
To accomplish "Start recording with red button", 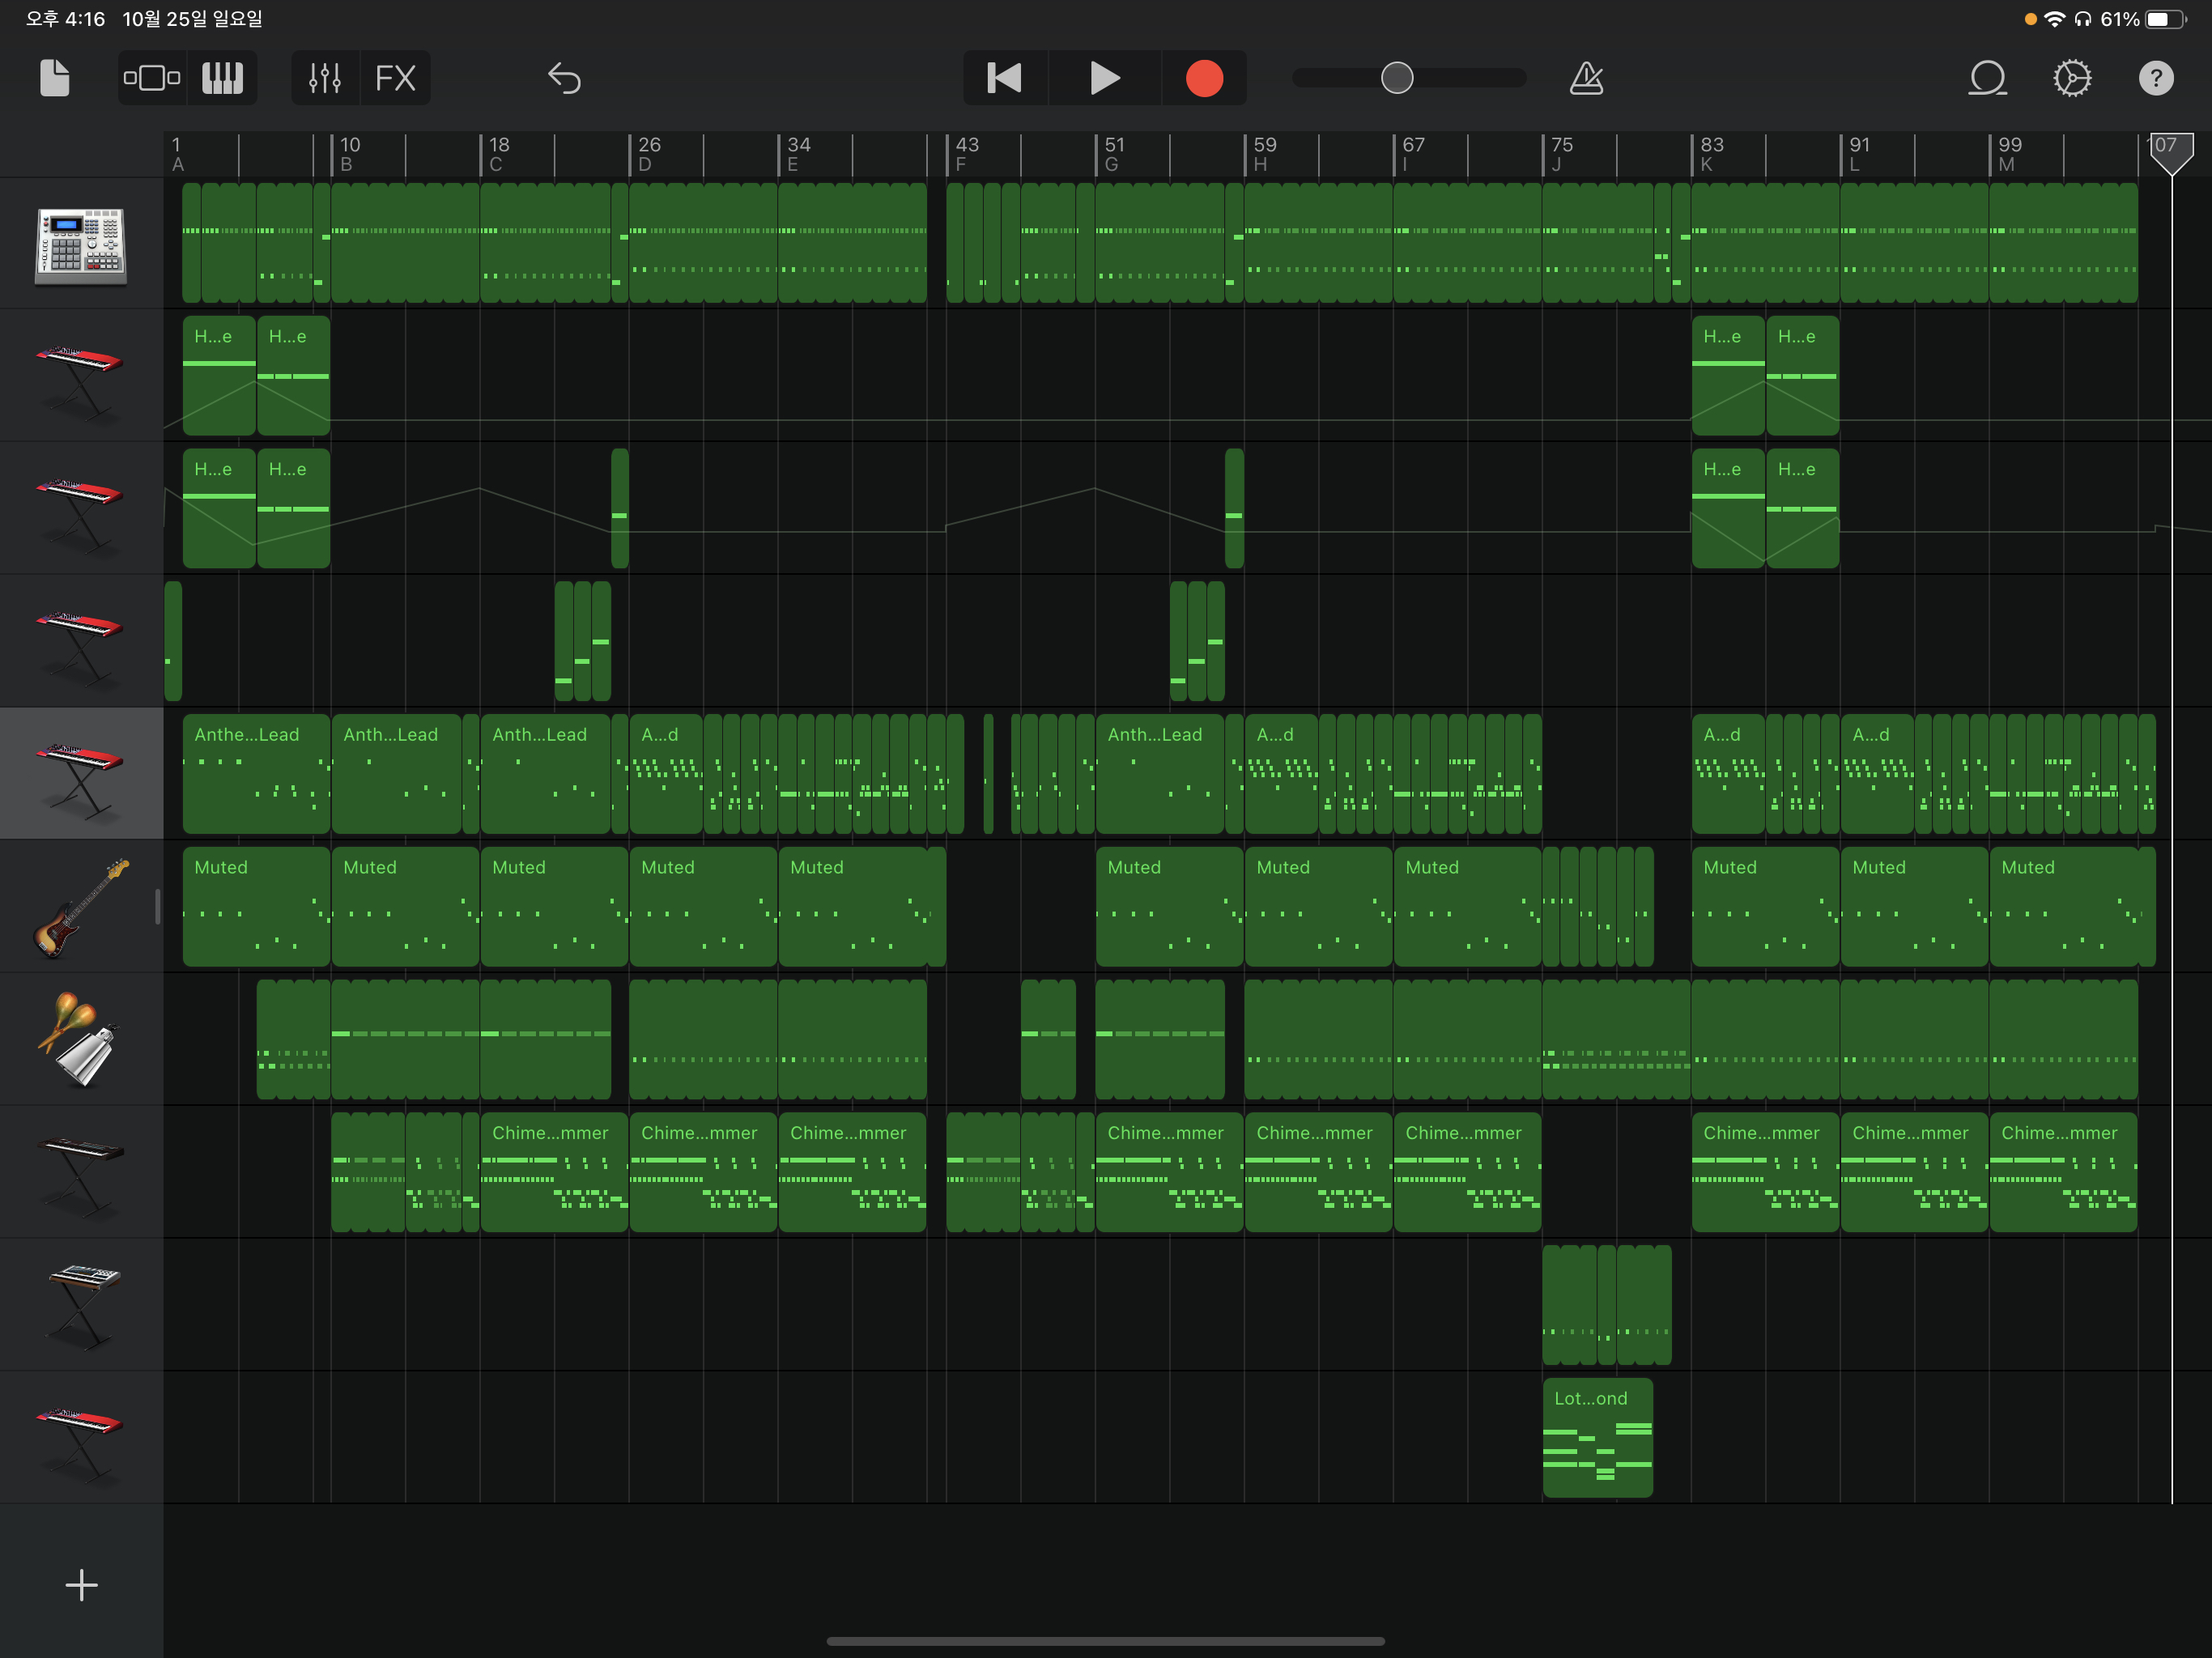I will coord(1204,78).
